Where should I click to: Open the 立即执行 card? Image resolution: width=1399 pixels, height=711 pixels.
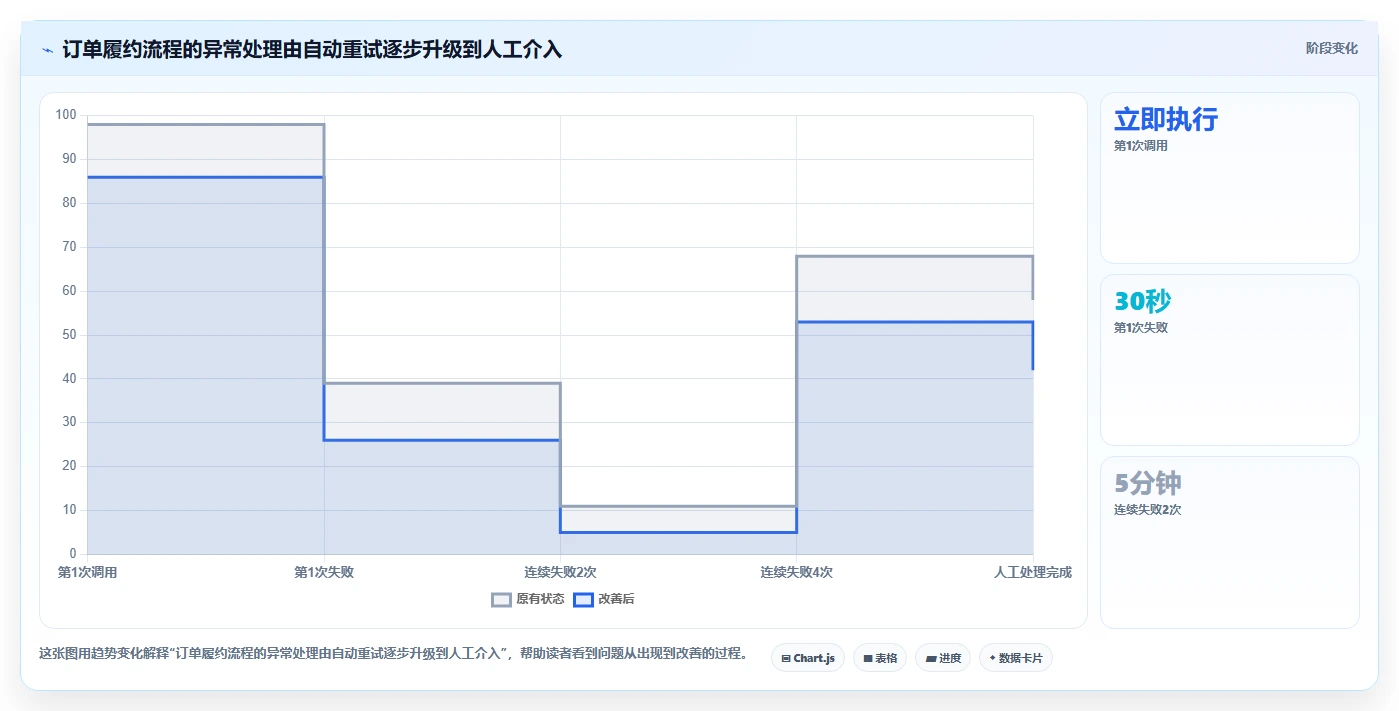click(x=1230, y=178)
